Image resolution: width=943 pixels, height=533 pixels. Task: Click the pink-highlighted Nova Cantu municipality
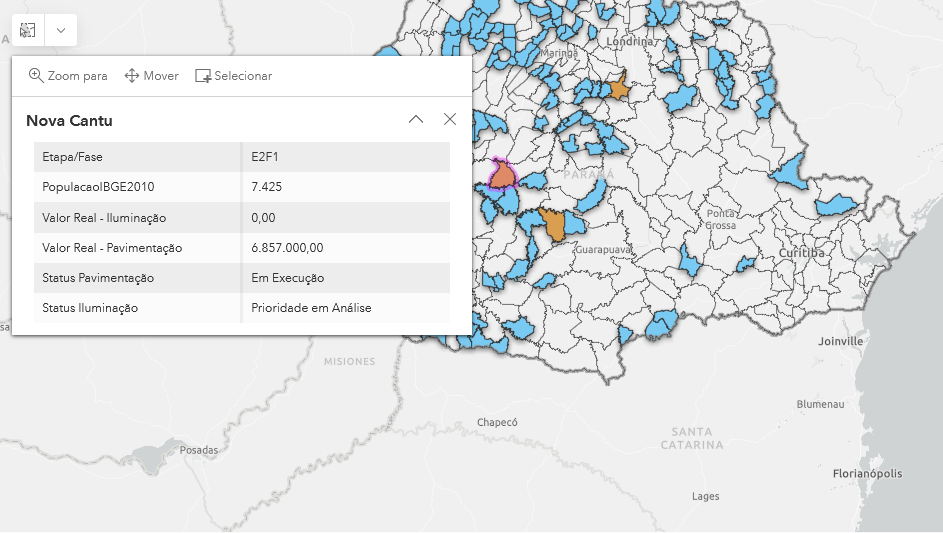[x=502, y=176]
